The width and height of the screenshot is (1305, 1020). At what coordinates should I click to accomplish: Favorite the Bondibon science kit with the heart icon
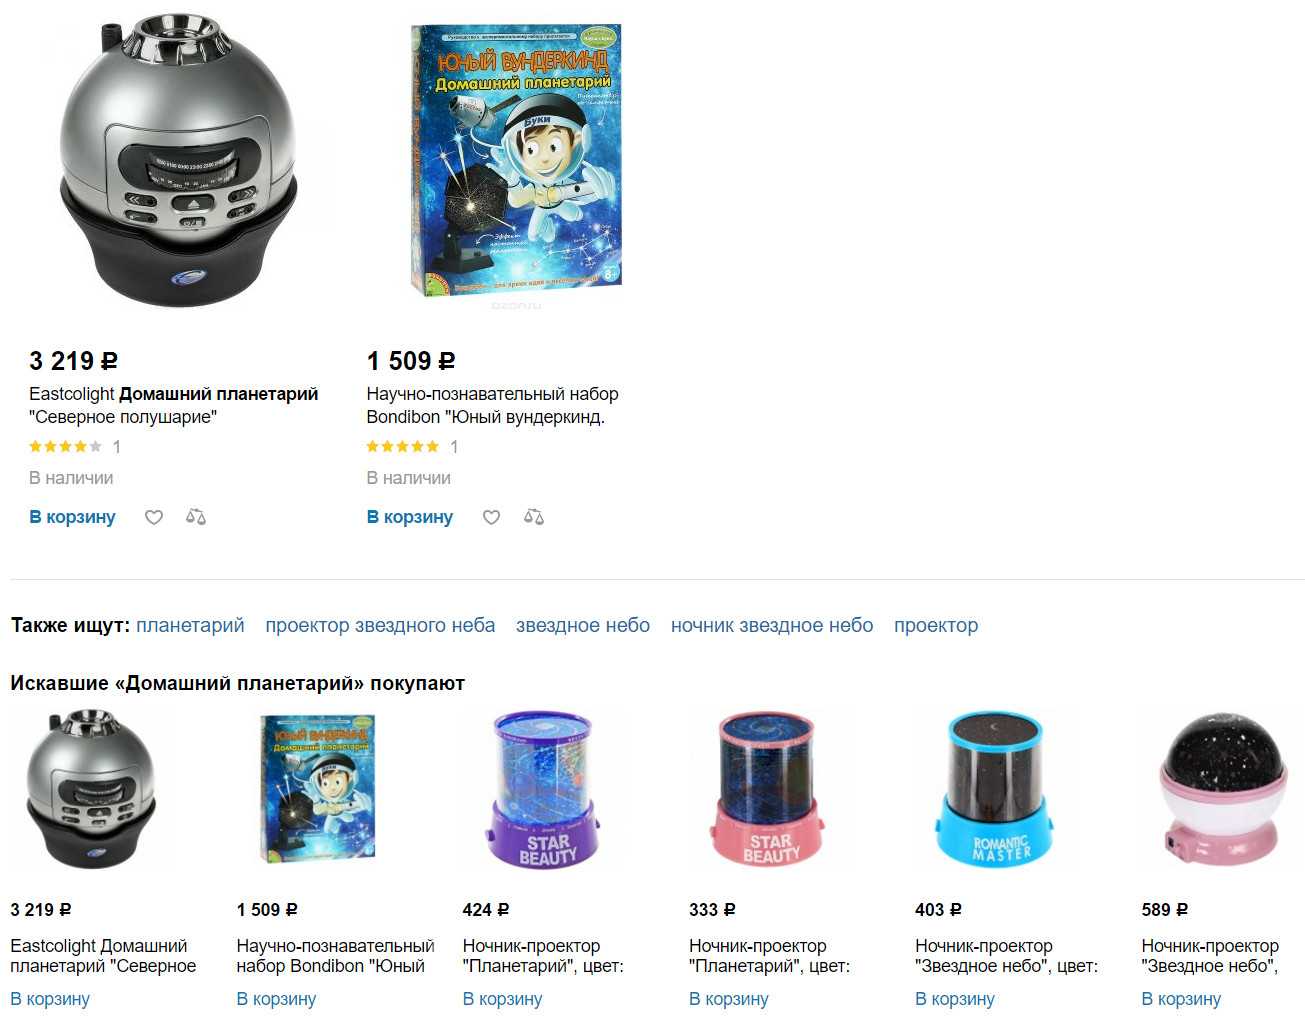pyautogui.click(x=492, y=517)
